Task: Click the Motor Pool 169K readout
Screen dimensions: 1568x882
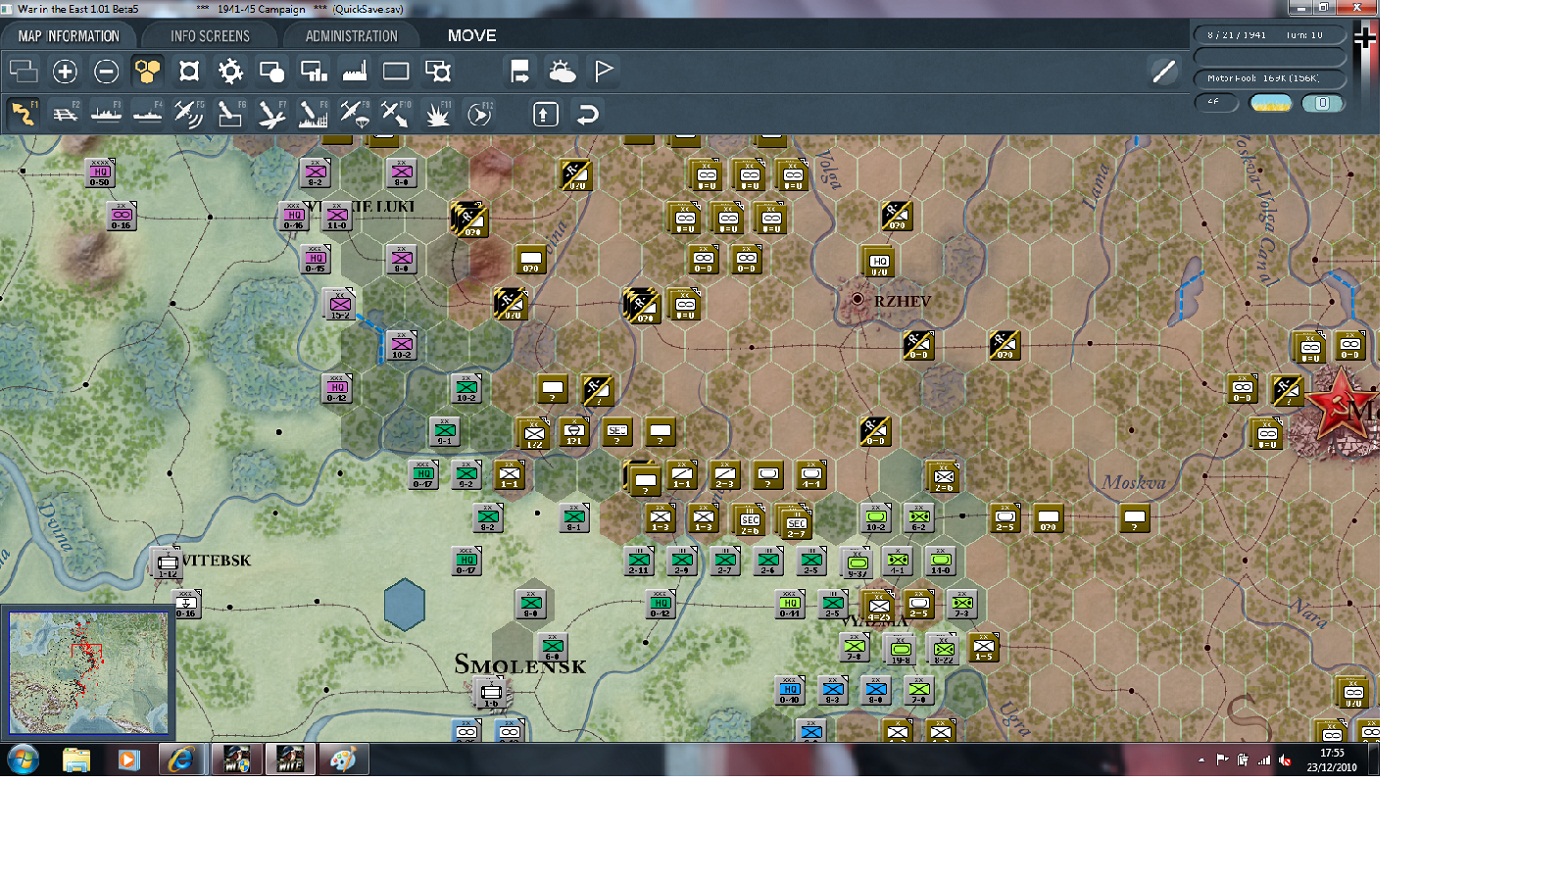Action: click(x=1269, y=78)
